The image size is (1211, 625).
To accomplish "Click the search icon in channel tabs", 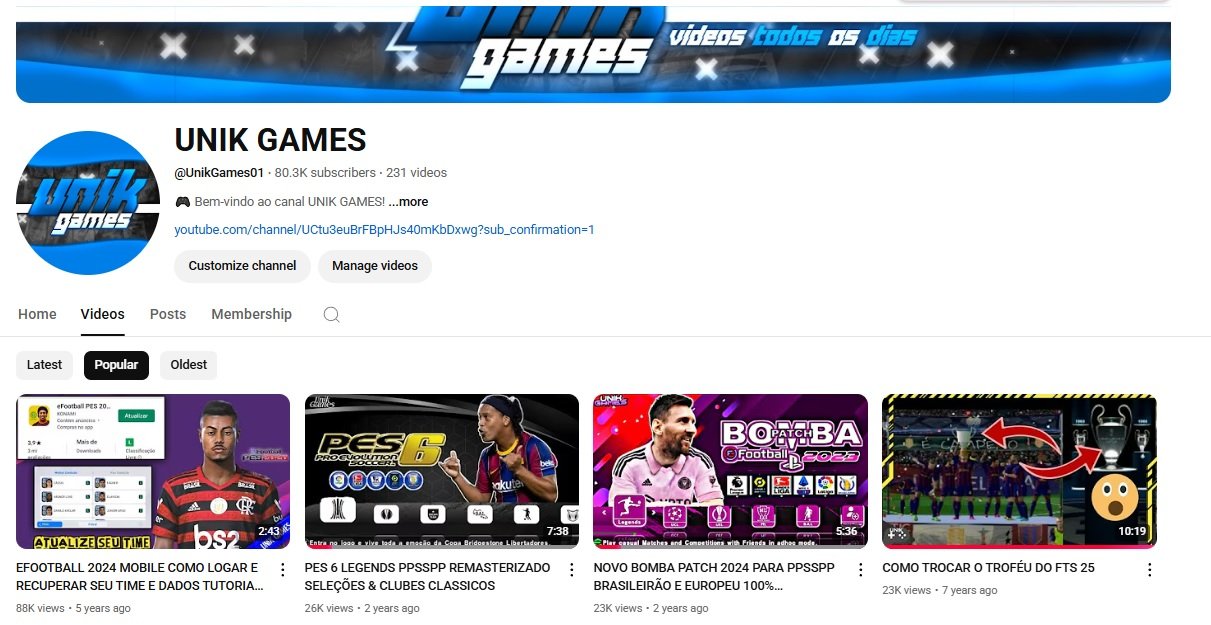I will pyautogui.click(x=332, y=314).
